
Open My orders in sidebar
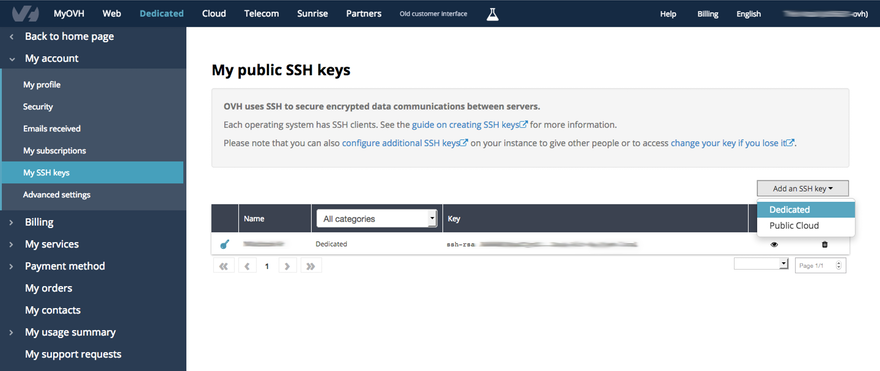coord(48,288)
